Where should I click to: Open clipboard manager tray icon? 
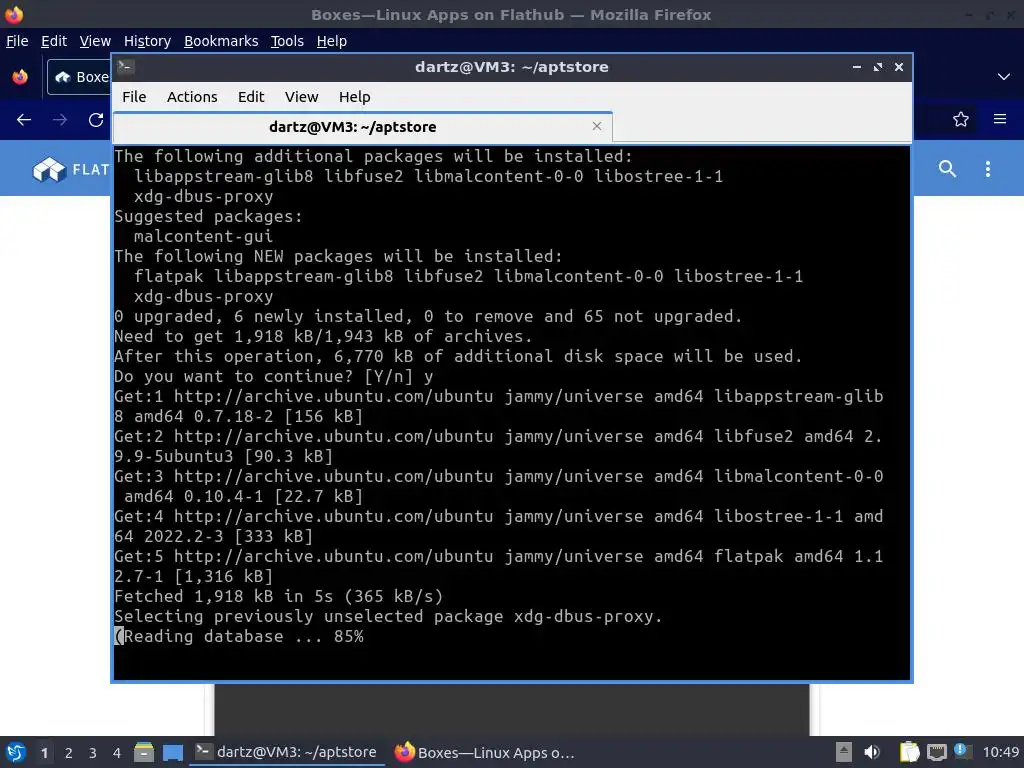click(909, 752)
